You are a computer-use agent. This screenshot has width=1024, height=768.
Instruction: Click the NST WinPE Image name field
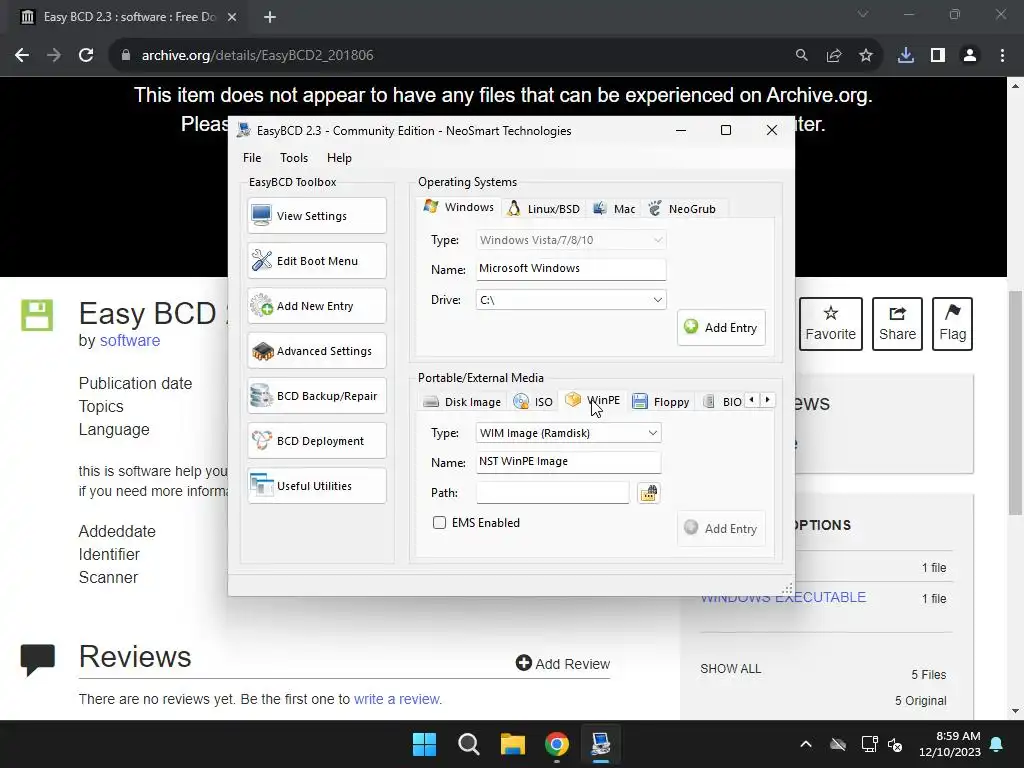pyautogui.click(x=568, y=462)
